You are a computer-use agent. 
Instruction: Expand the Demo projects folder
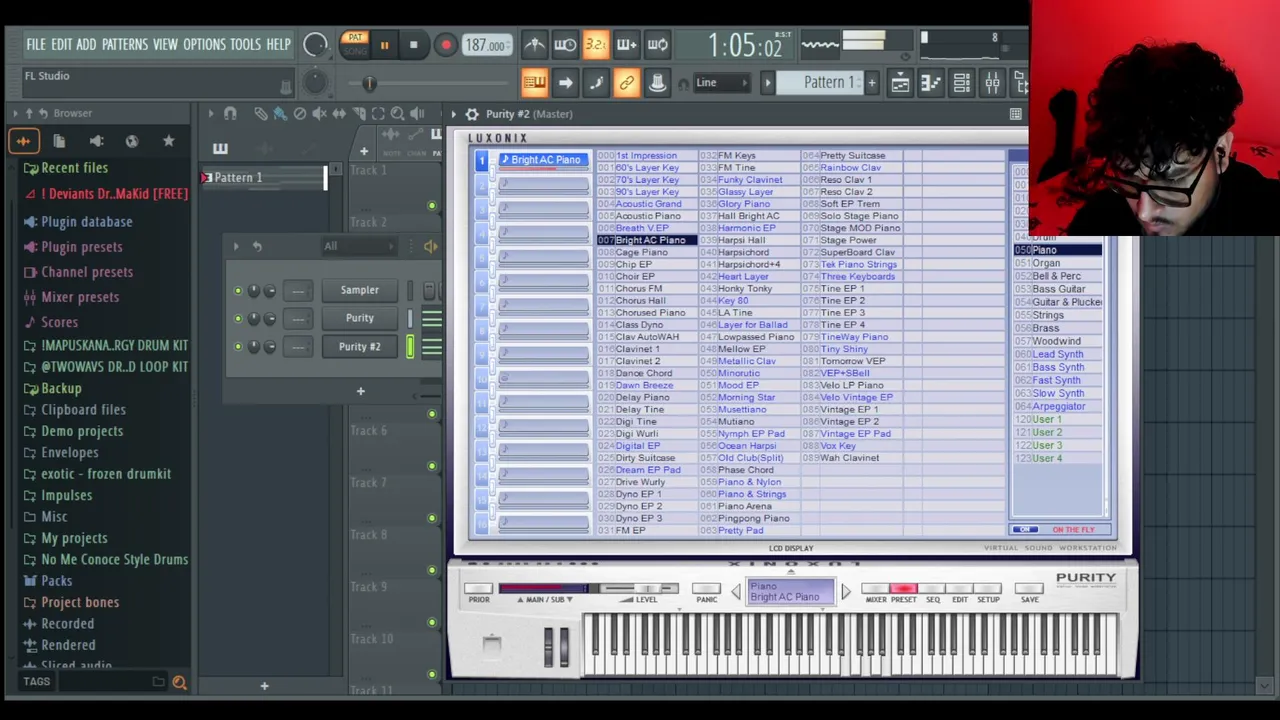coord(82,431)
